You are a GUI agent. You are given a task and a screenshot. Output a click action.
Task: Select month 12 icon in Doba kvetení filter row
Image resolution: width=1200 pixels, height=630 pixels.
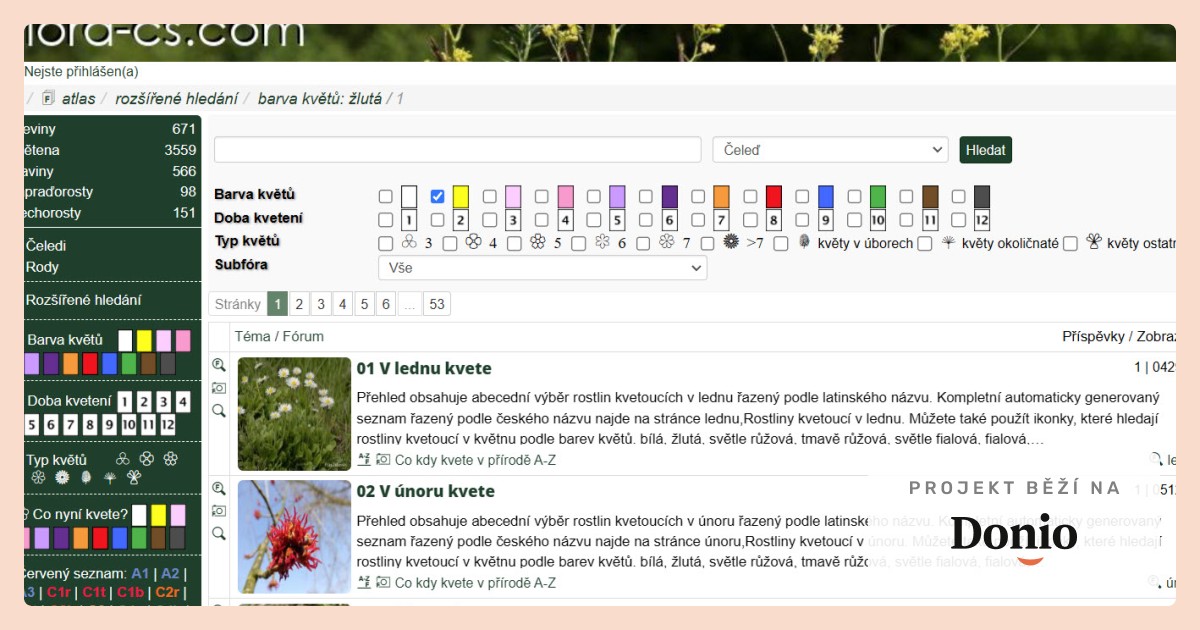pos(982,220)
